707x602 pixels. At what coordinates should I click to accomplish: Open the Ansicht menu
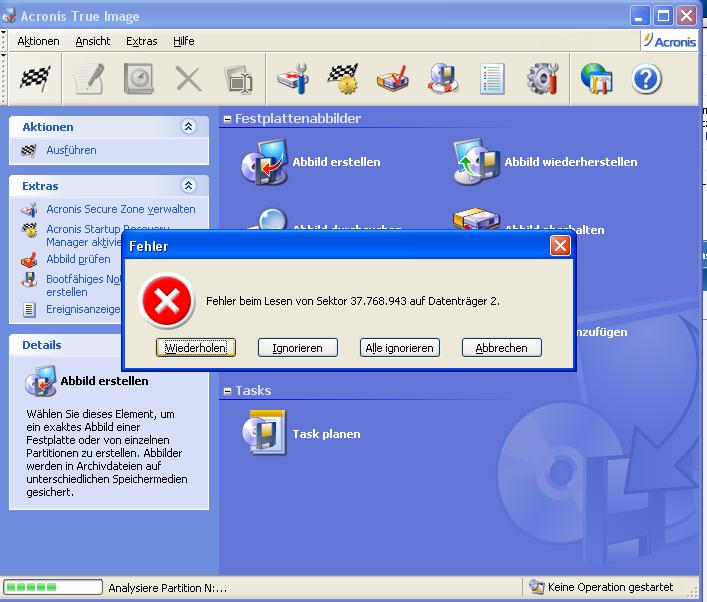[x=93, y=41]
